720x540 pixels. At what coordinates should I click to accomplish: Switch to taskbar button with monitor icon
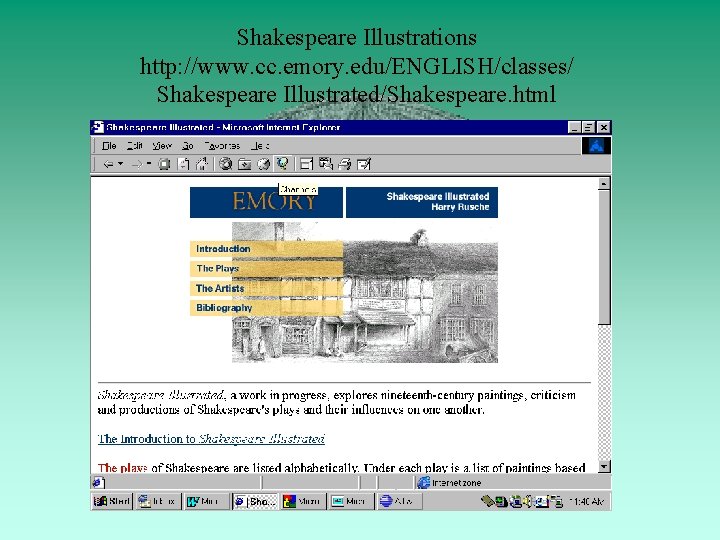[x=351, y=501]
